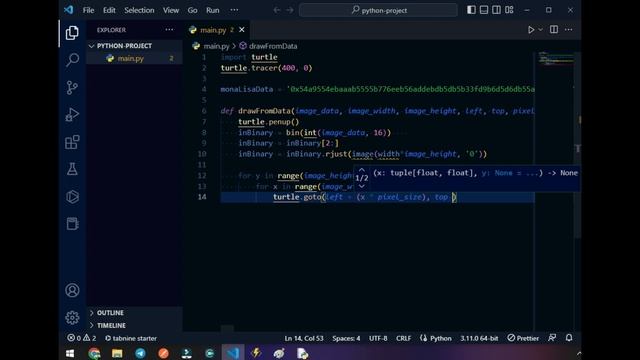Open editor More Actions ellipsis
Viewport: 640px width, 360px height.
pos(569,29)
